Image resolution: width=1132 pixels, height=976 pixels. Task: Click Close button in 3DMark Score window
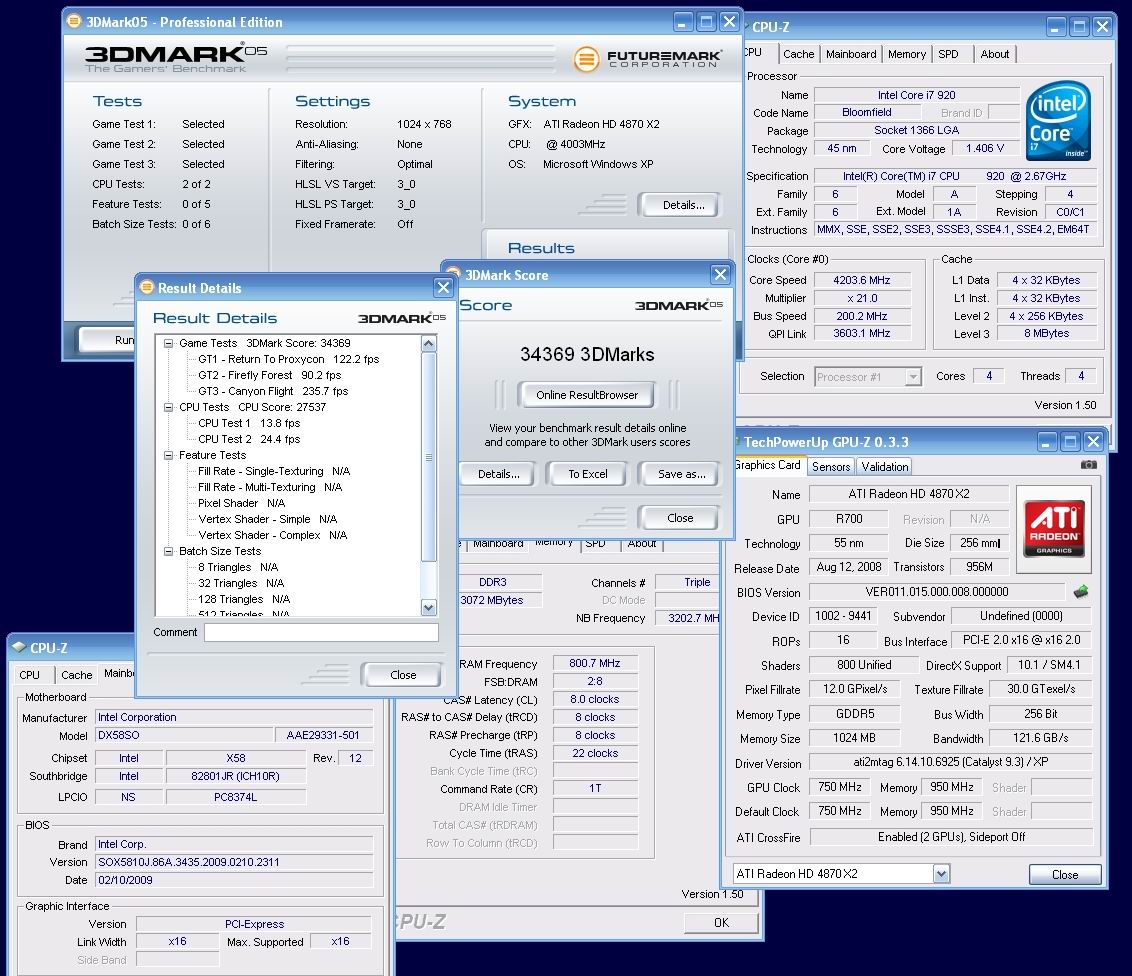point(680,518)
